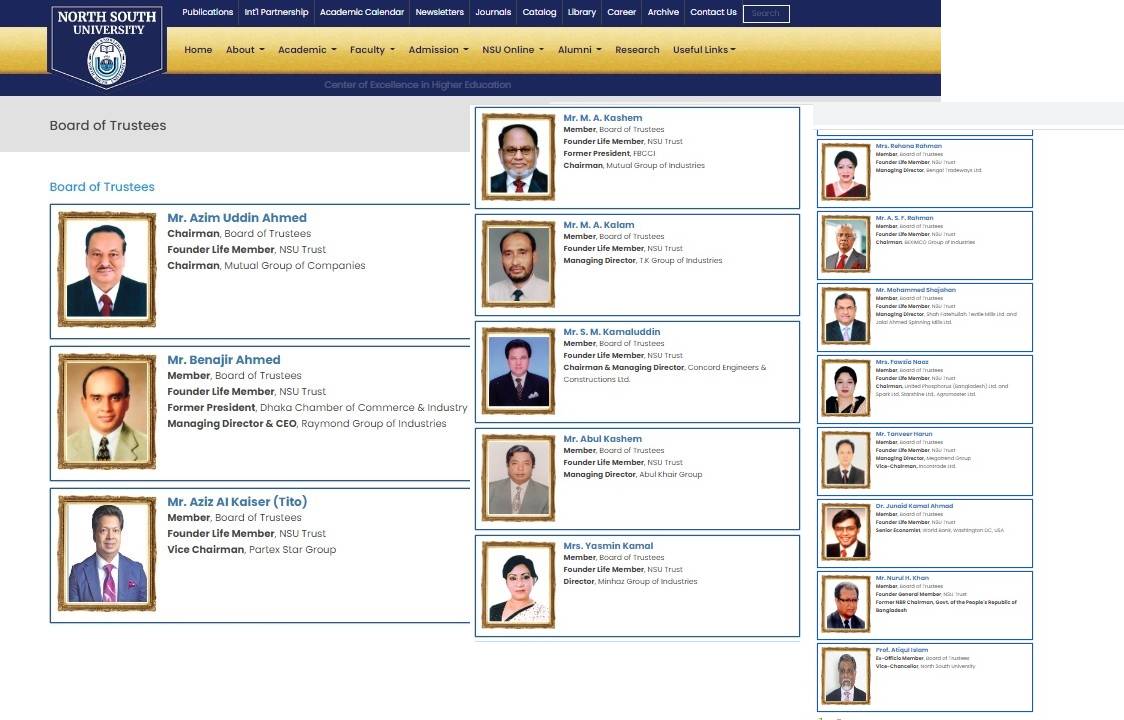This screenshot has height=720, width=1124.
Task: Open the Research menu item
Action: pyautogui.click(x=637, y=49)
